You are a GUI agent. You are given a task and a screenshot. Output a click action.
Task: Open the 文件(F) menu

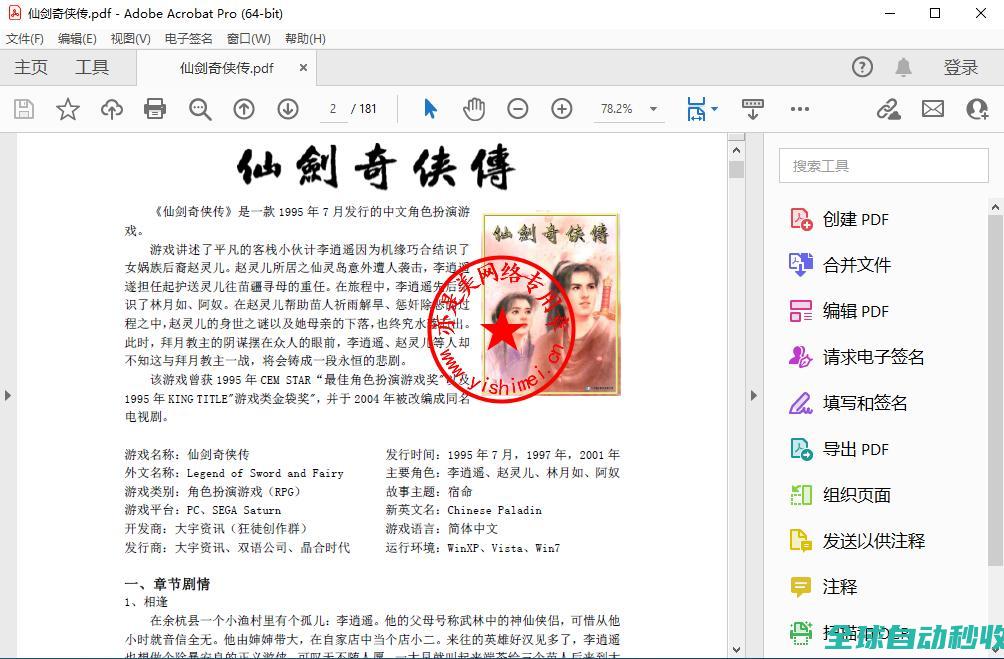[x=25, y=39]
